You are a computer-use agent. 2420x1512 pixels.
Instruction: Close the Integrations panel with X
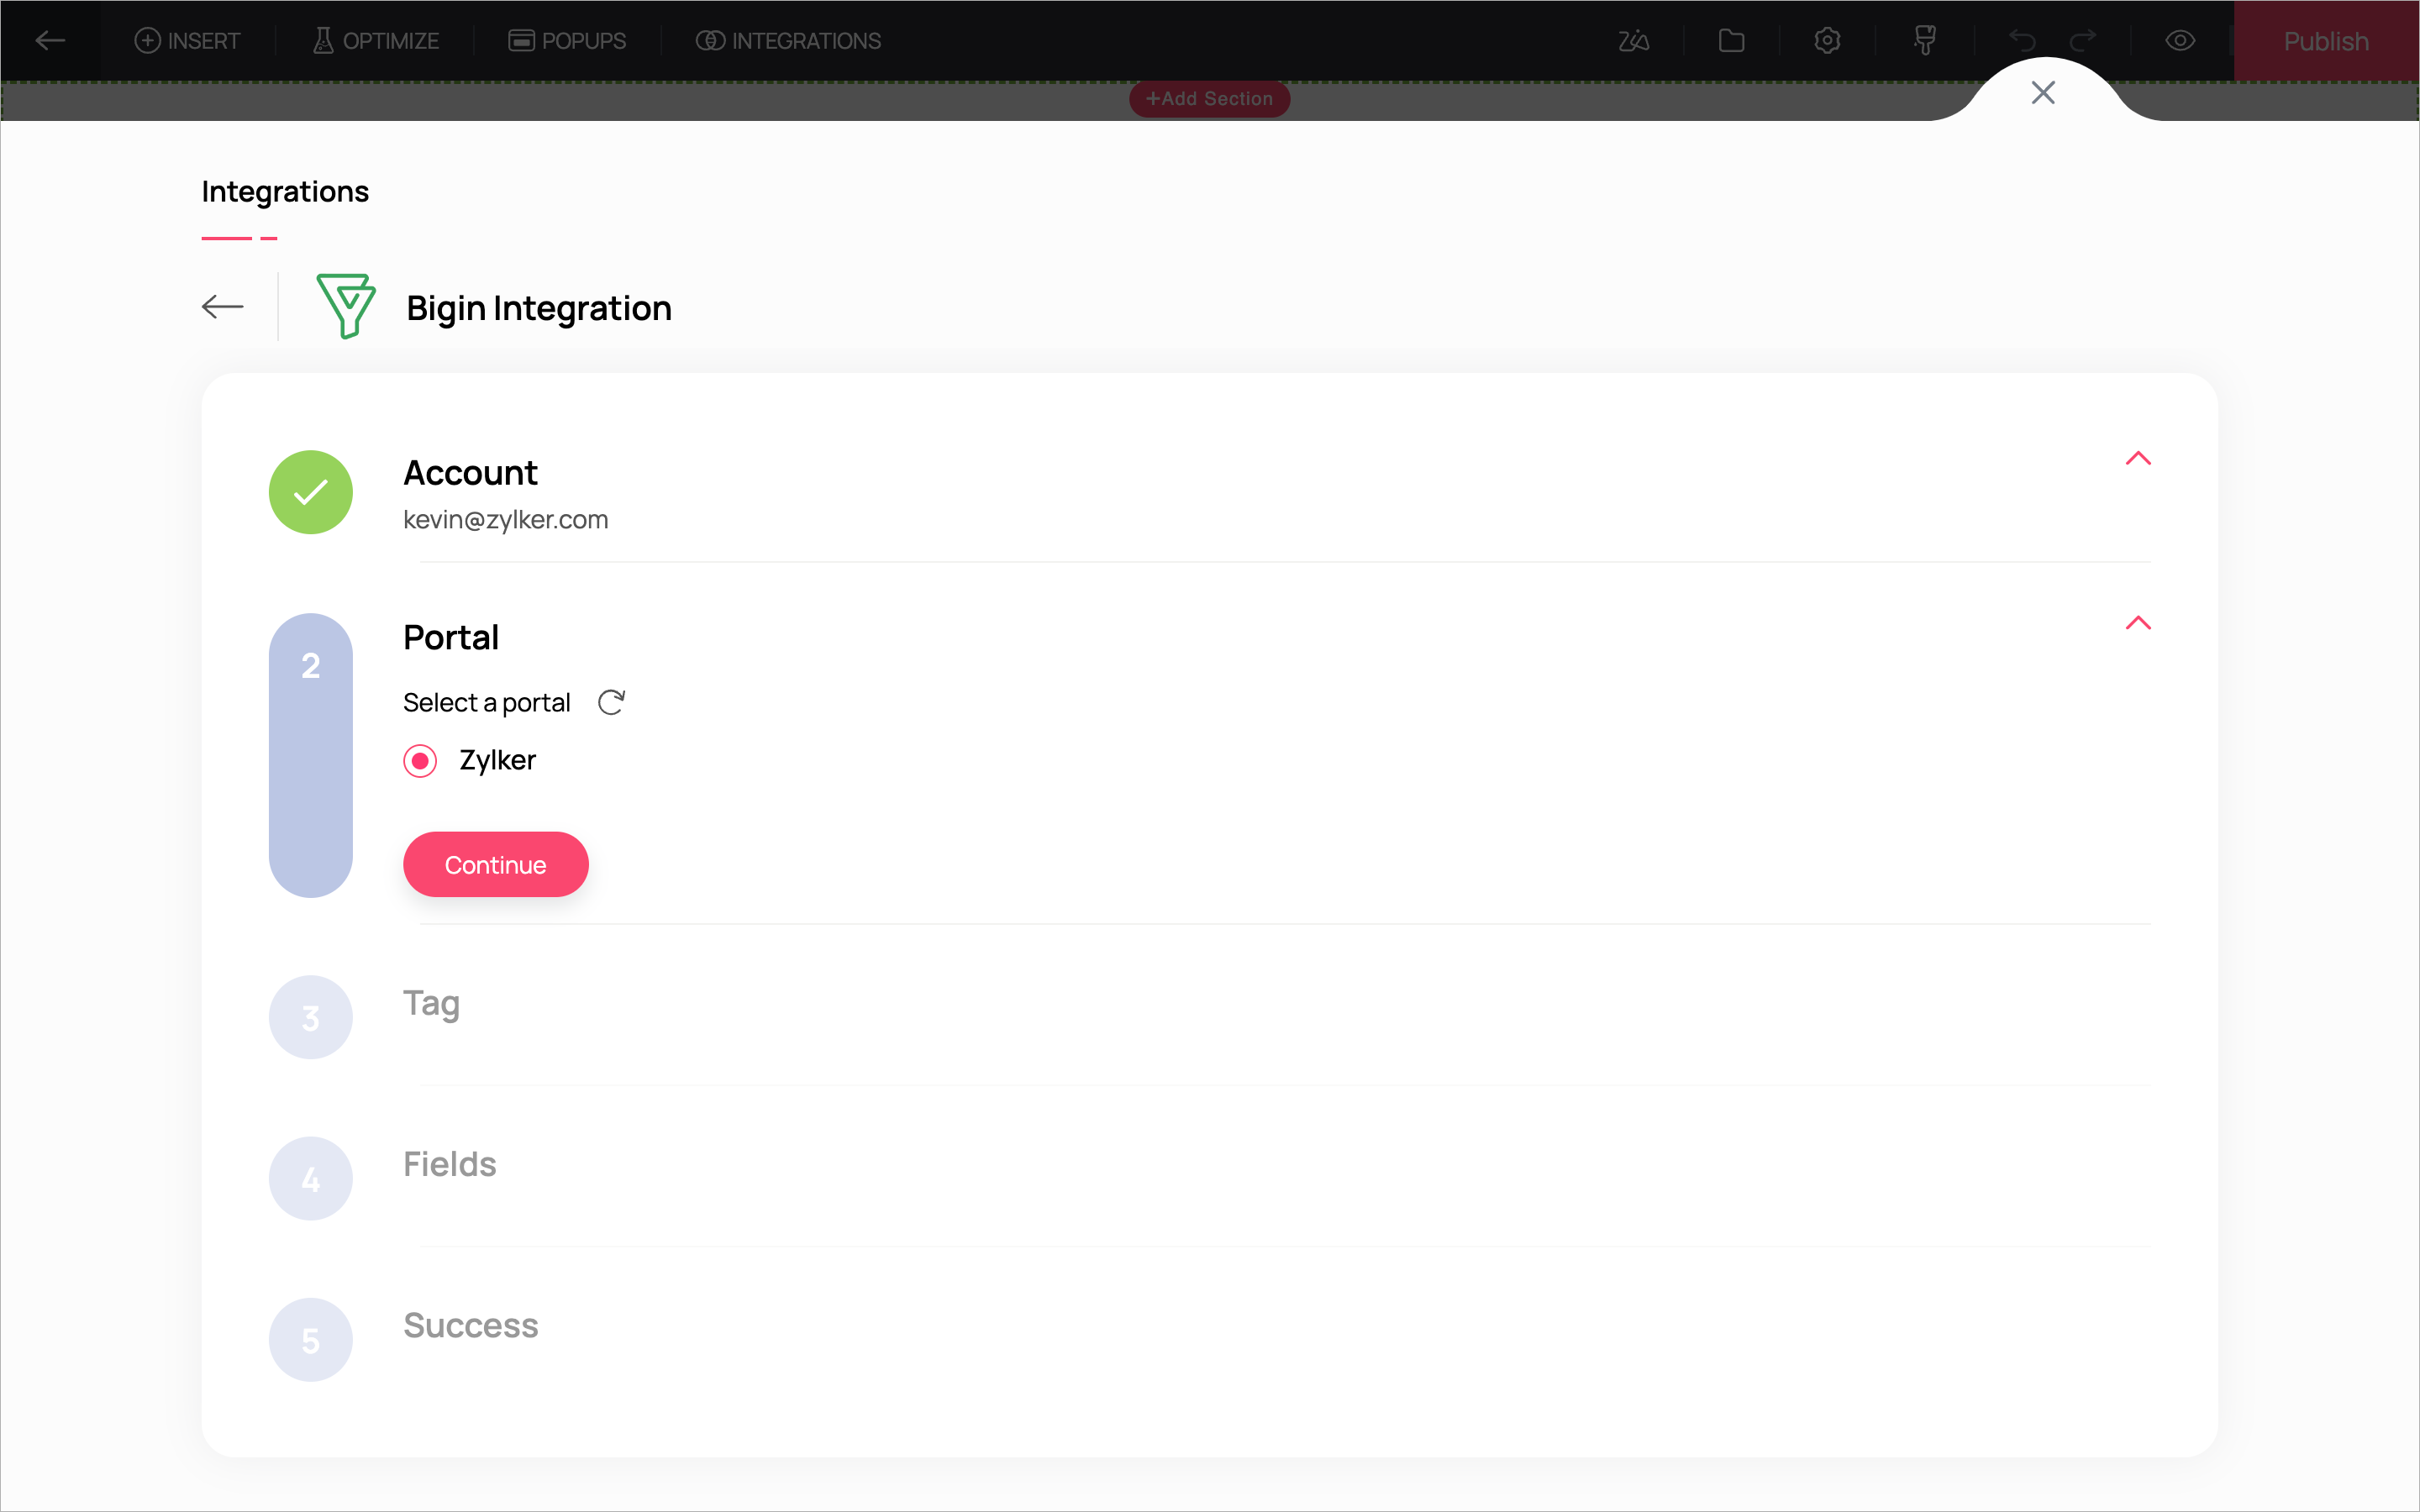[x=2043, y=93]
